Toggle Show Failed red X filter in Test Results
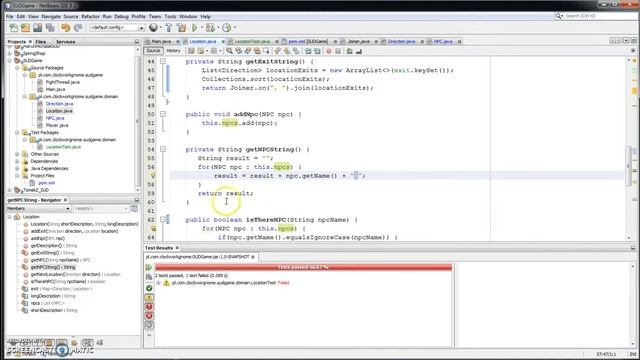The height and width of the screenshot is (360, 640). point(149,316)
